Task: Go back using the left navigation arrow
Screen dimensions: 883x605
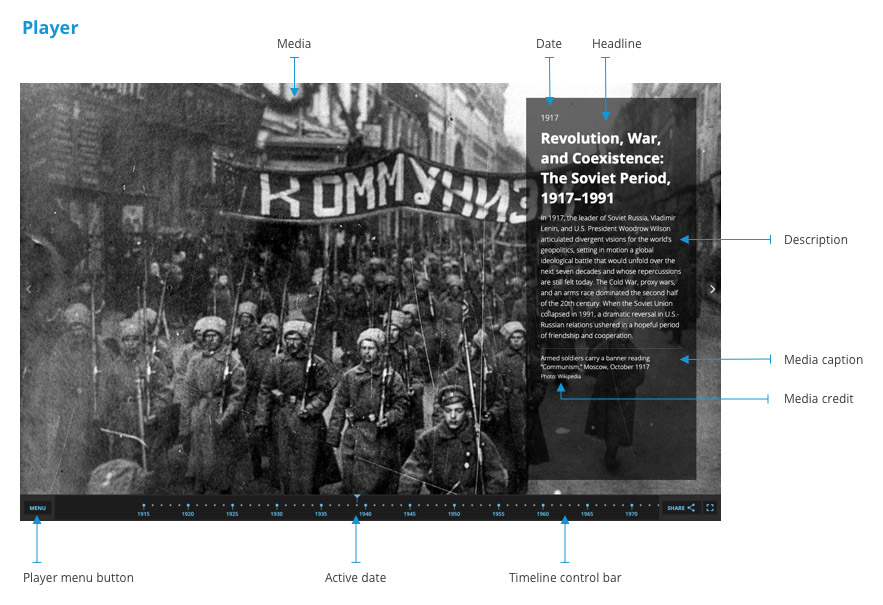Action: (29, 289)
